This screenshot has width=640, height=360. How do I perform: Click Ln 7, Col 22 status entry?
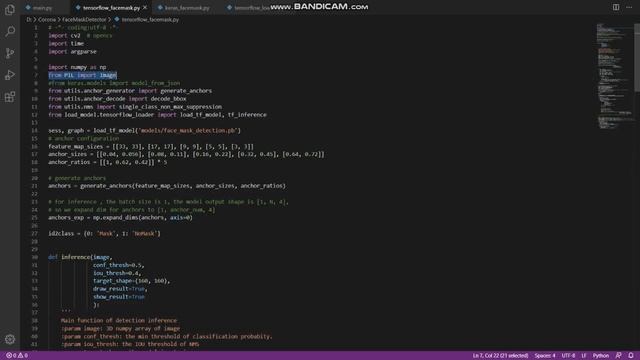(500, 356)
